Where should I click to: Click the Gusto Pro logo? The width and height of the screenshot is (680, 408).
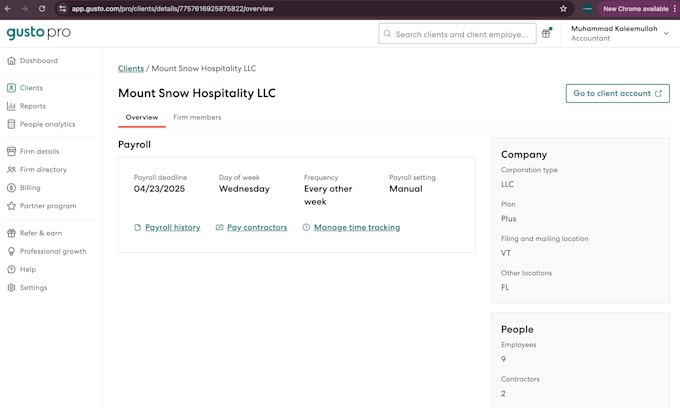[39, 33]
